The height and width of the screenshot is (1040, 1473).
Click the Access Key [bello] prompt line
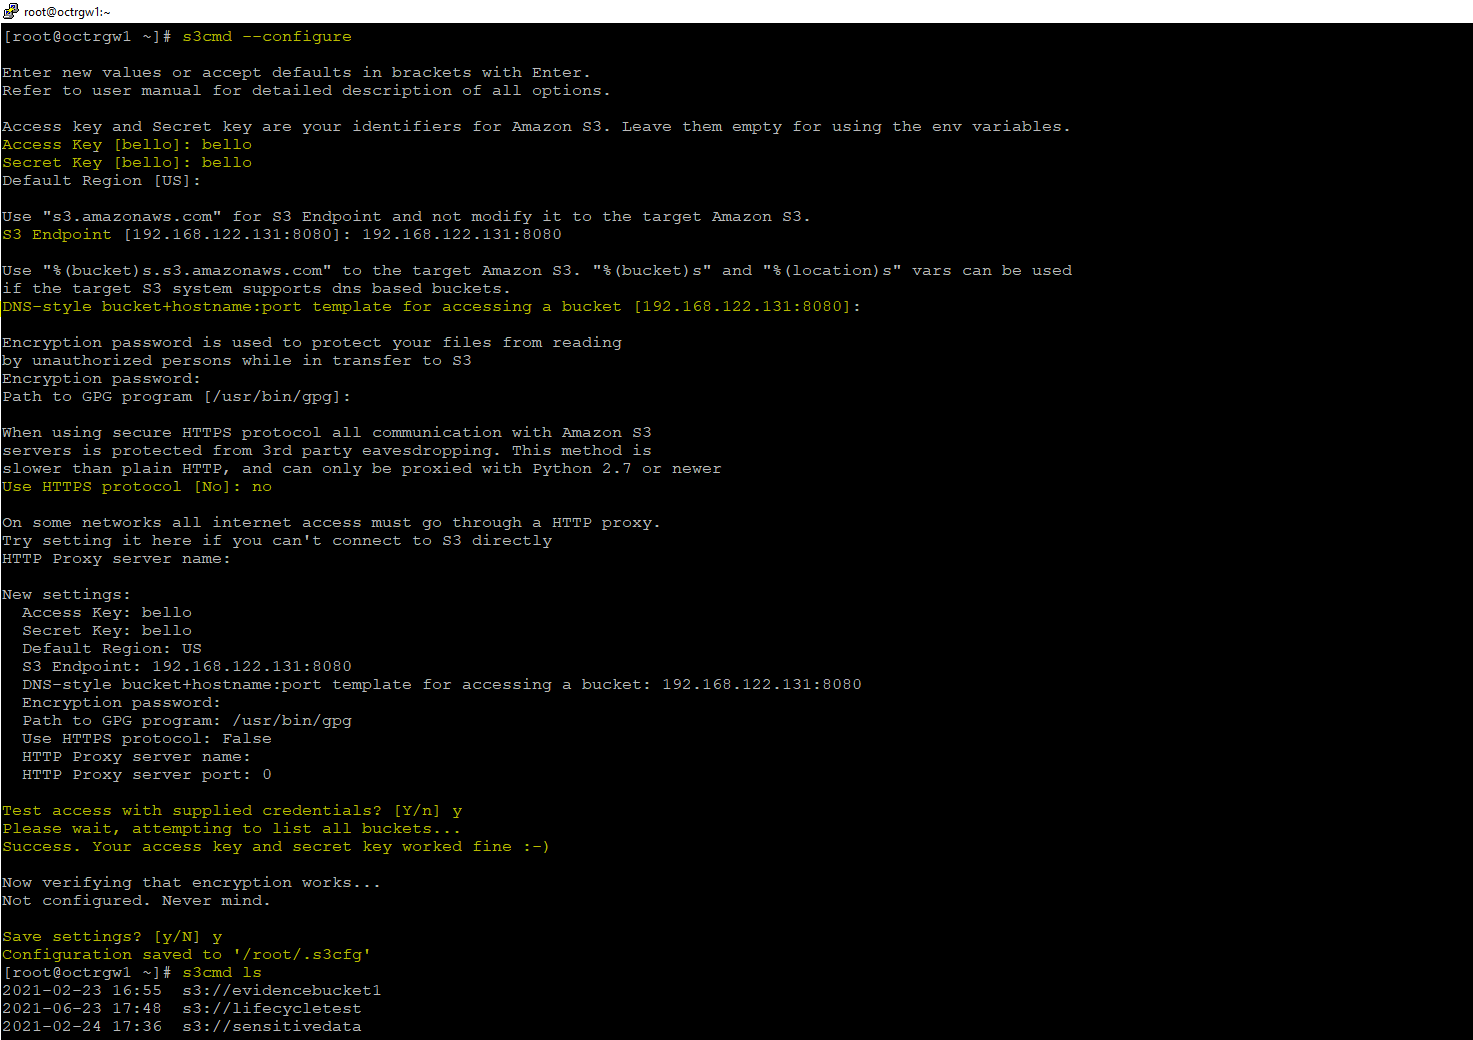point(126,144)
